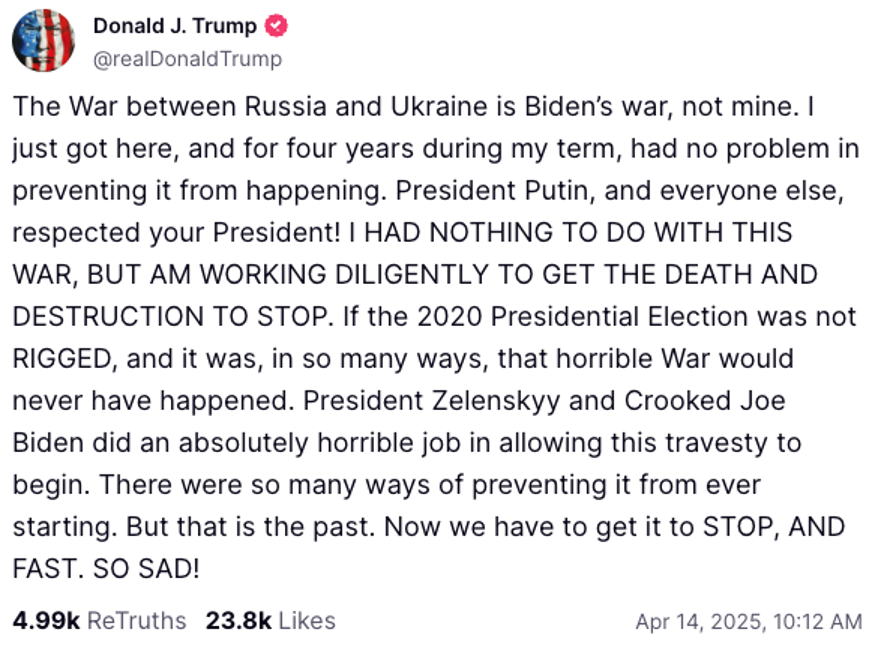Click the red verified badge icon
The image size is (878, 648).
point(276,26)
